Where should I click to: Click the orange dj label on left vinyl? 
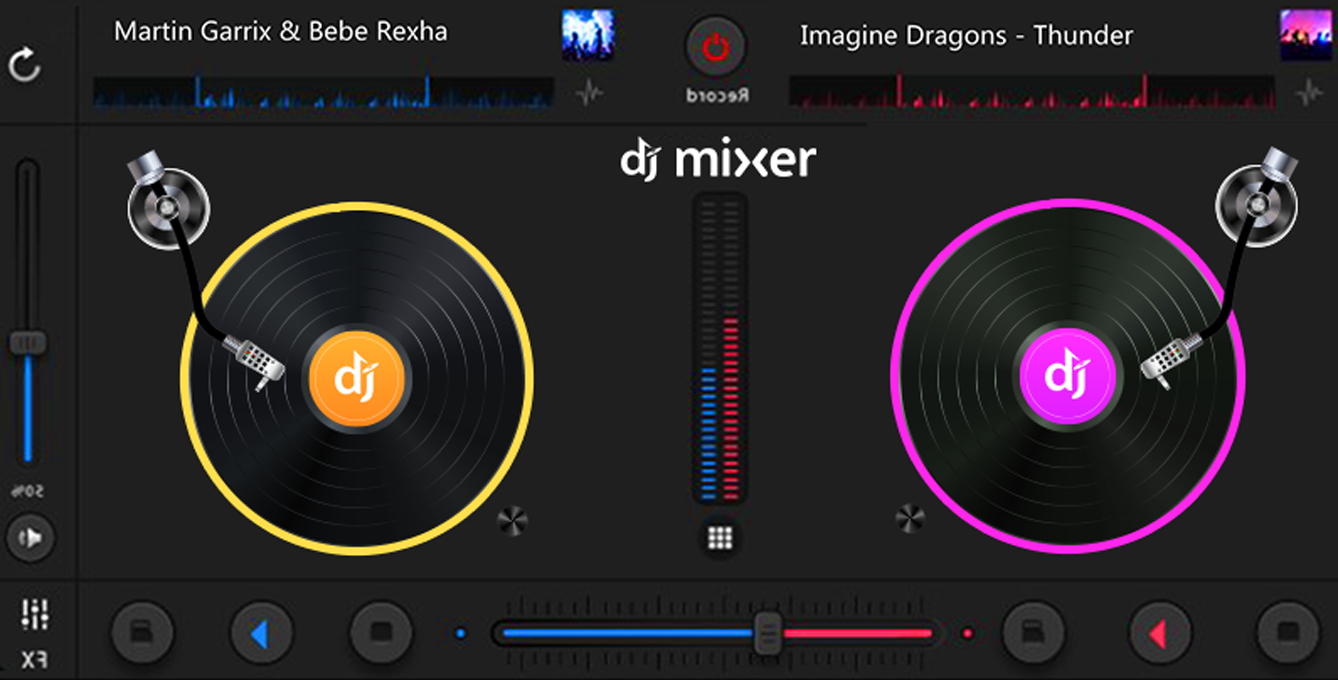click(356, 379)
